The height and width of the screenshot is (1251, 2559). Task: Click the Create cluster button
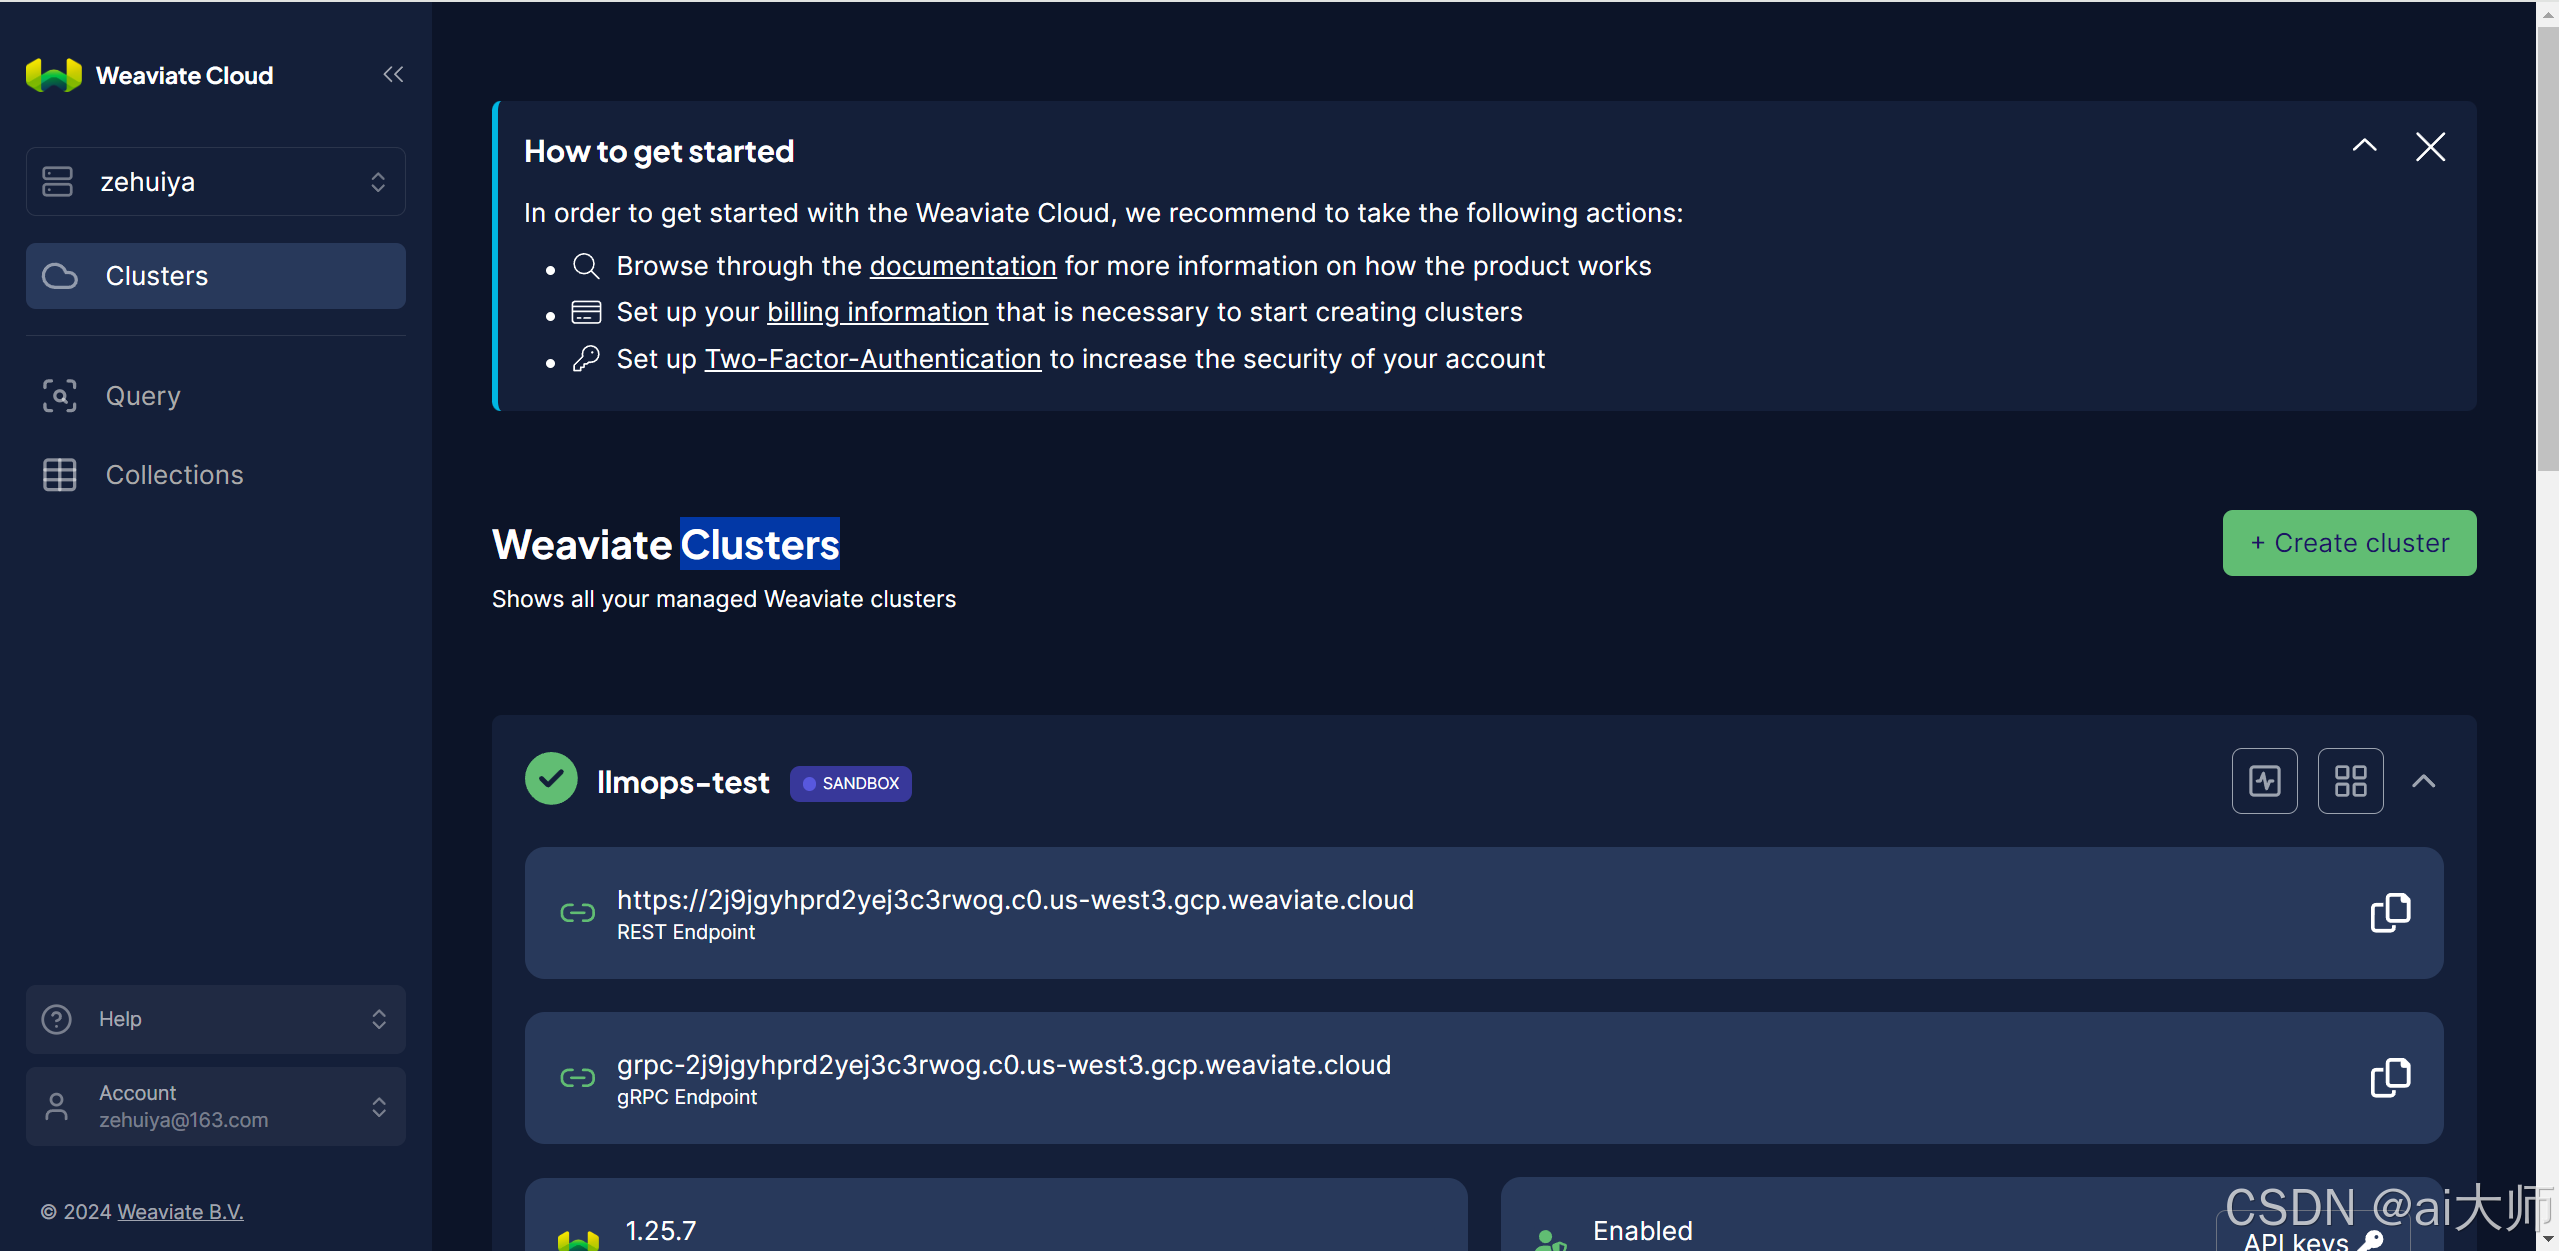(2349, 543)
